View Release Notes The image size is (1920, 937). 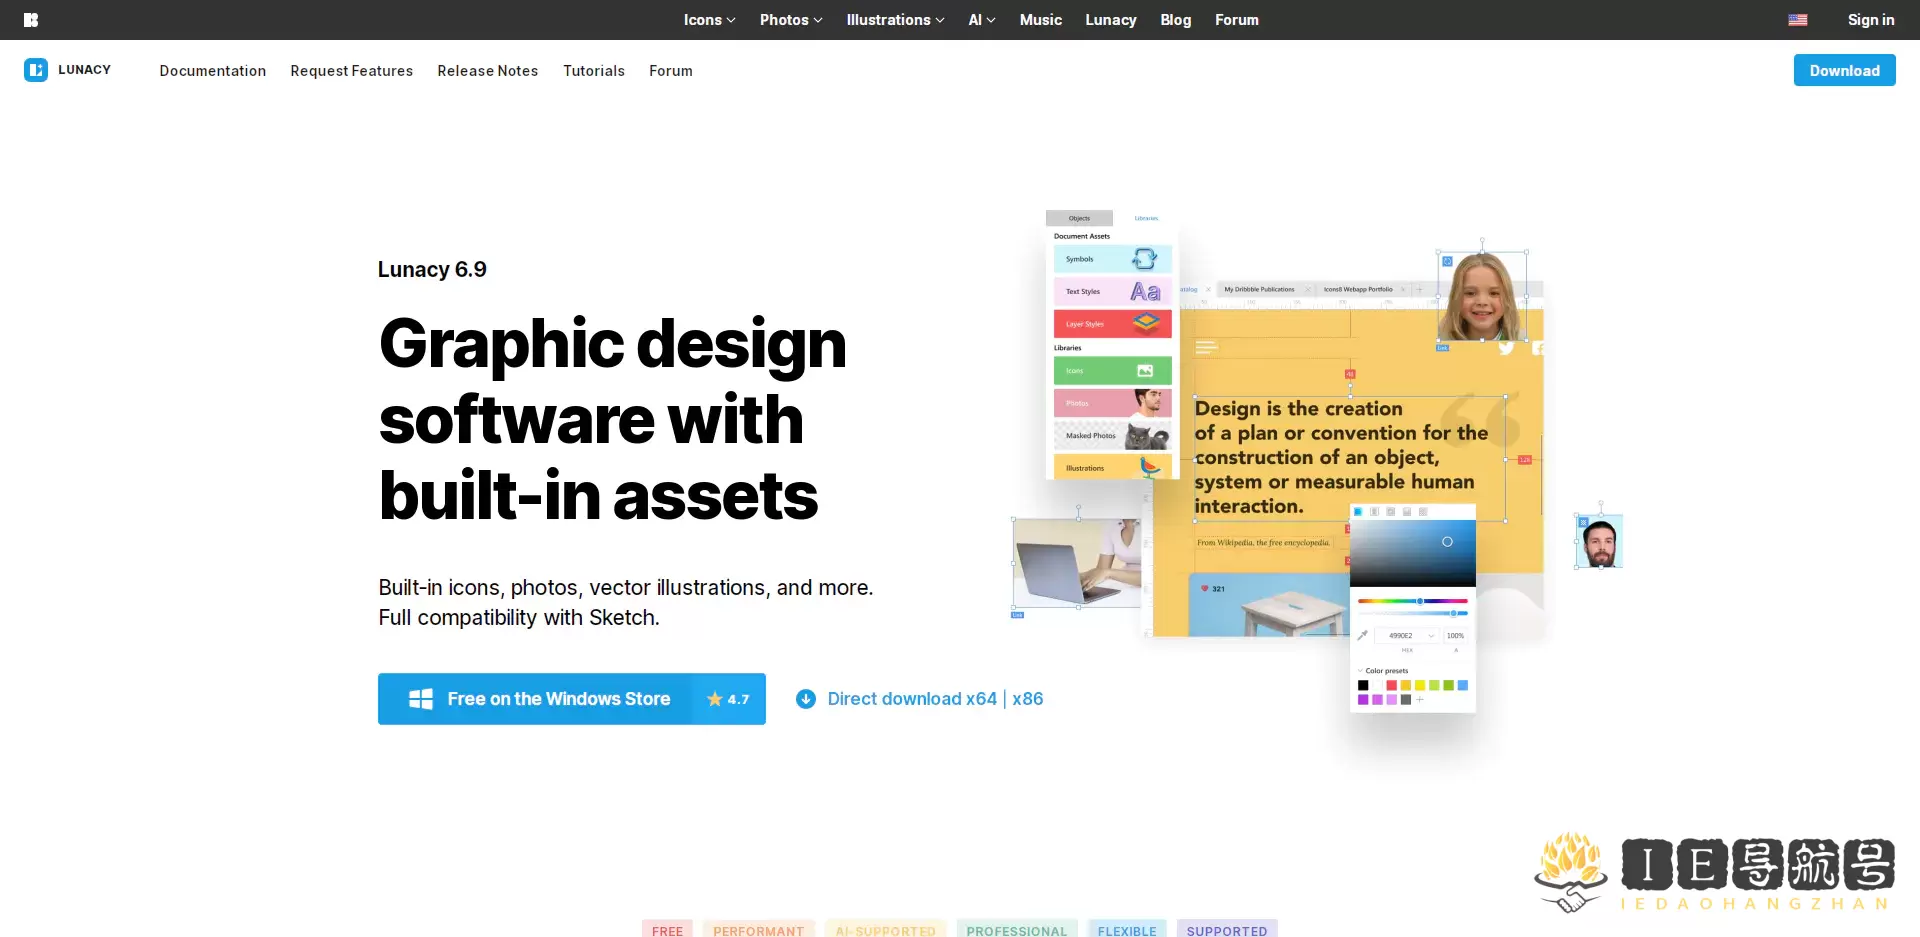[x=488, y=71]
